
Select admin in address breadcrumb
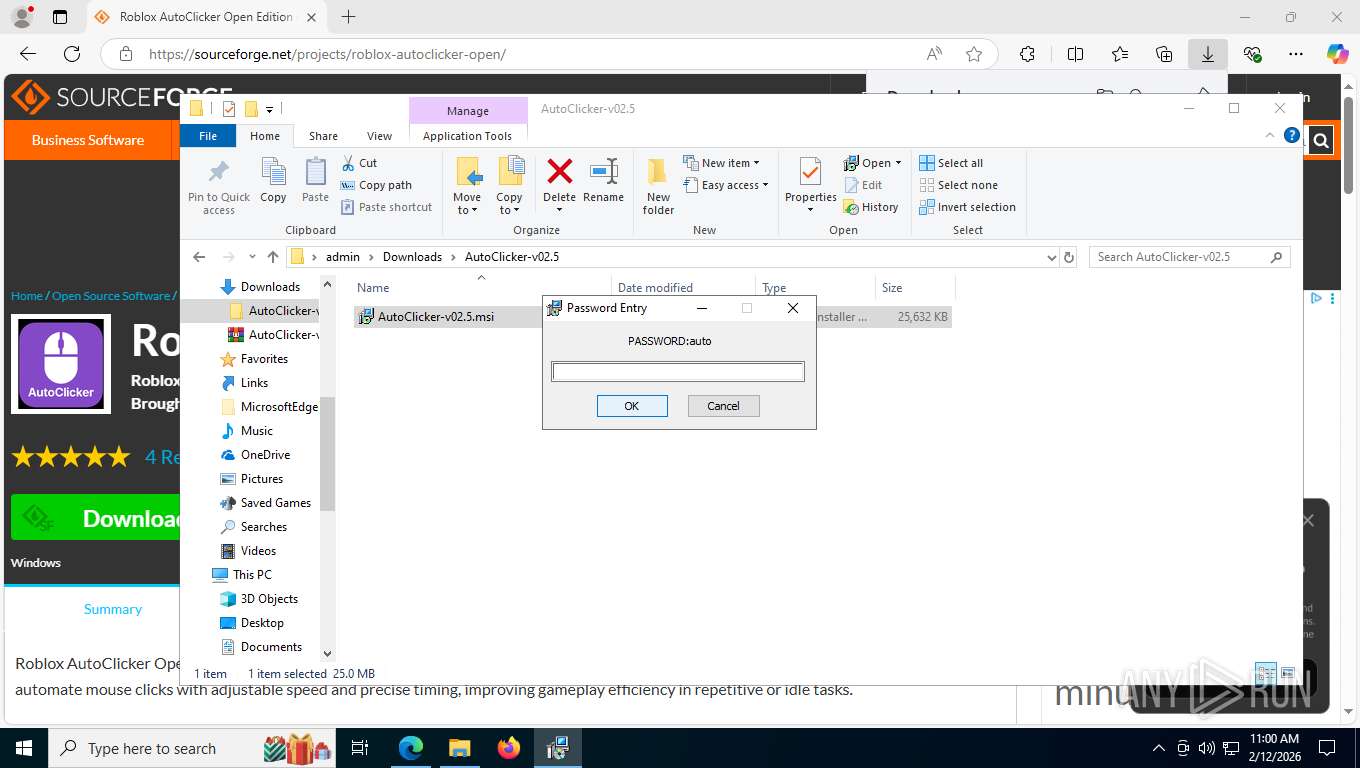342,257
